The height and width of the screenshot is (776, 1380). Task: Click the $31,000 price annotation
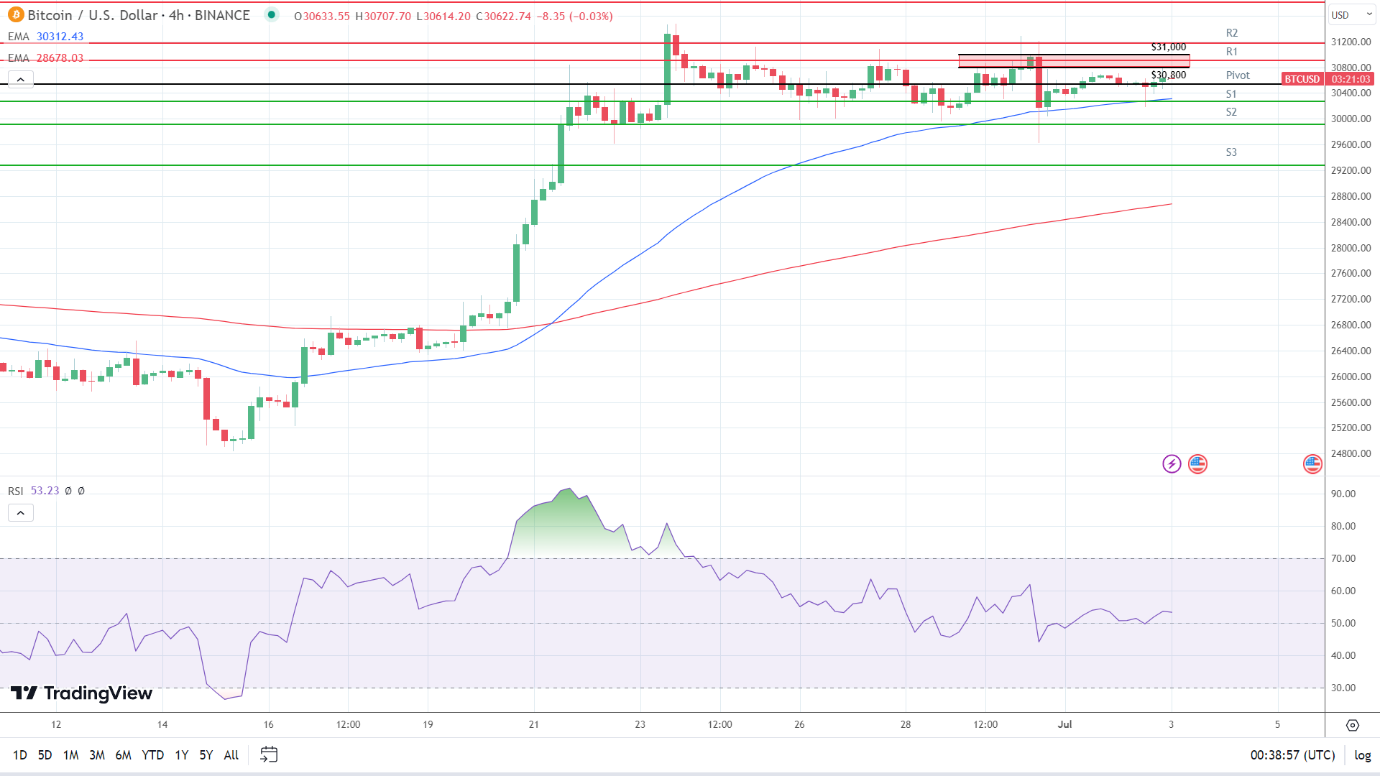[1168, 47]
